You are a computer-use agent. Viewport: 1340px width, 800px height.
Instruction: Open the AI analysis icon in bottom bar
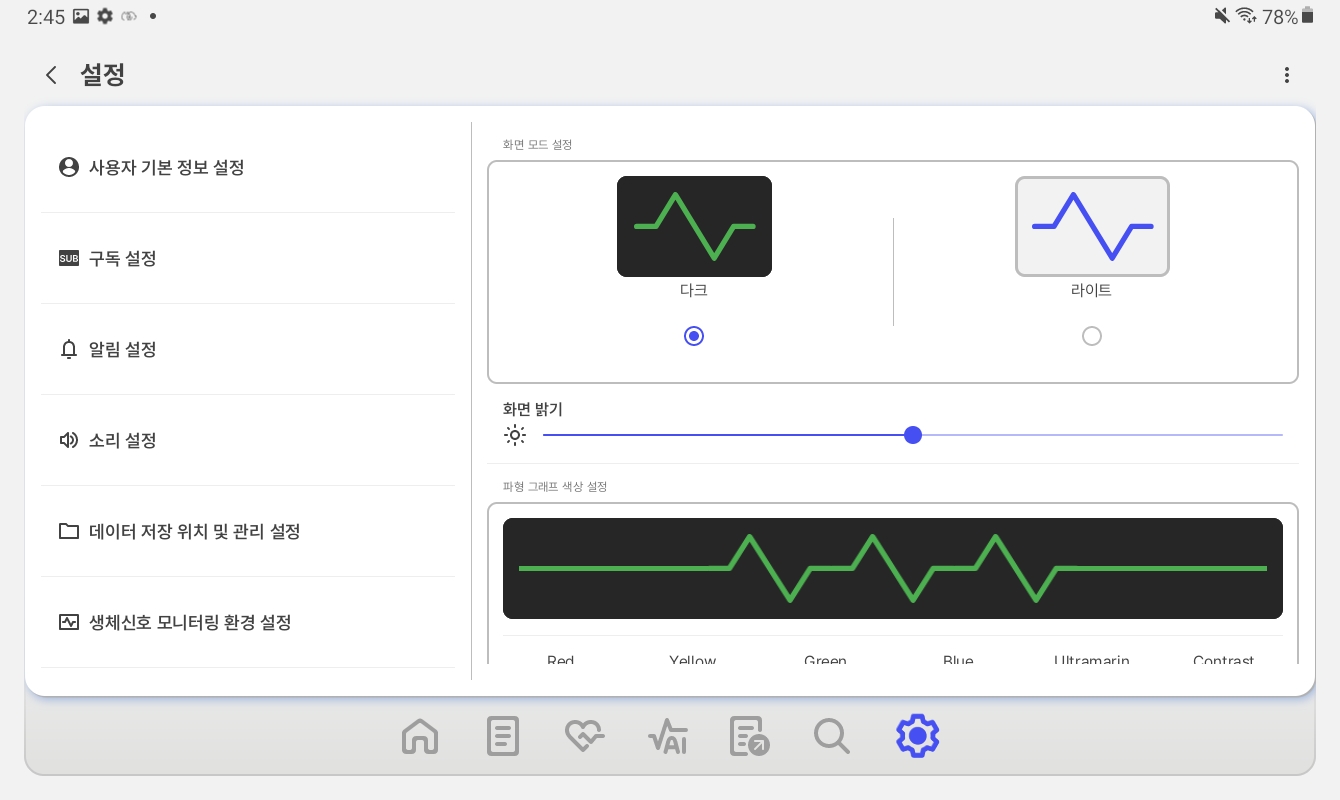point(667,736)
